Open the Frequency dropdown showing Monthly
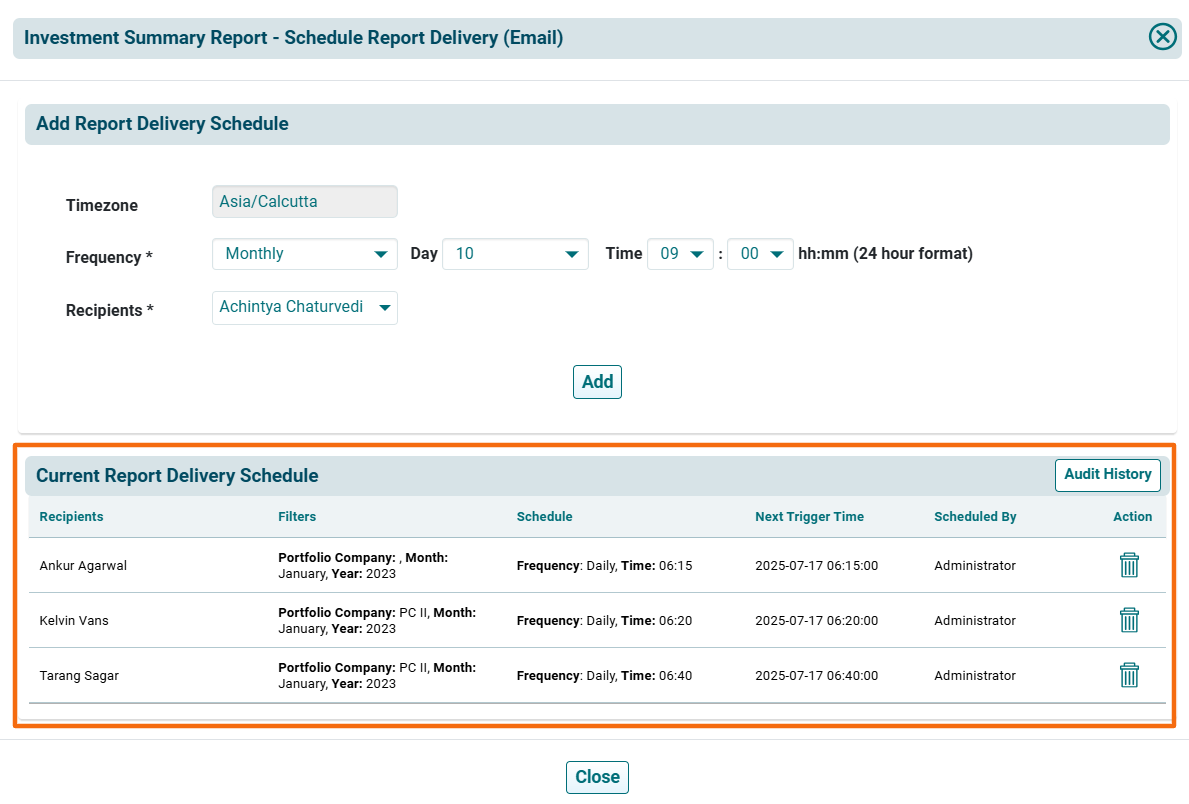1189x804 pixels. click(x=305, y=254)
